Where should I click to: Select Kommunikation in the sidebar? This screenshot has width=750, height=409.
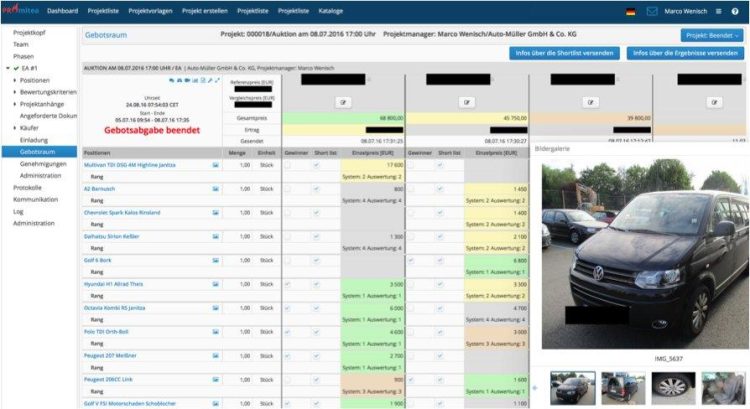[x=35, y=199]
